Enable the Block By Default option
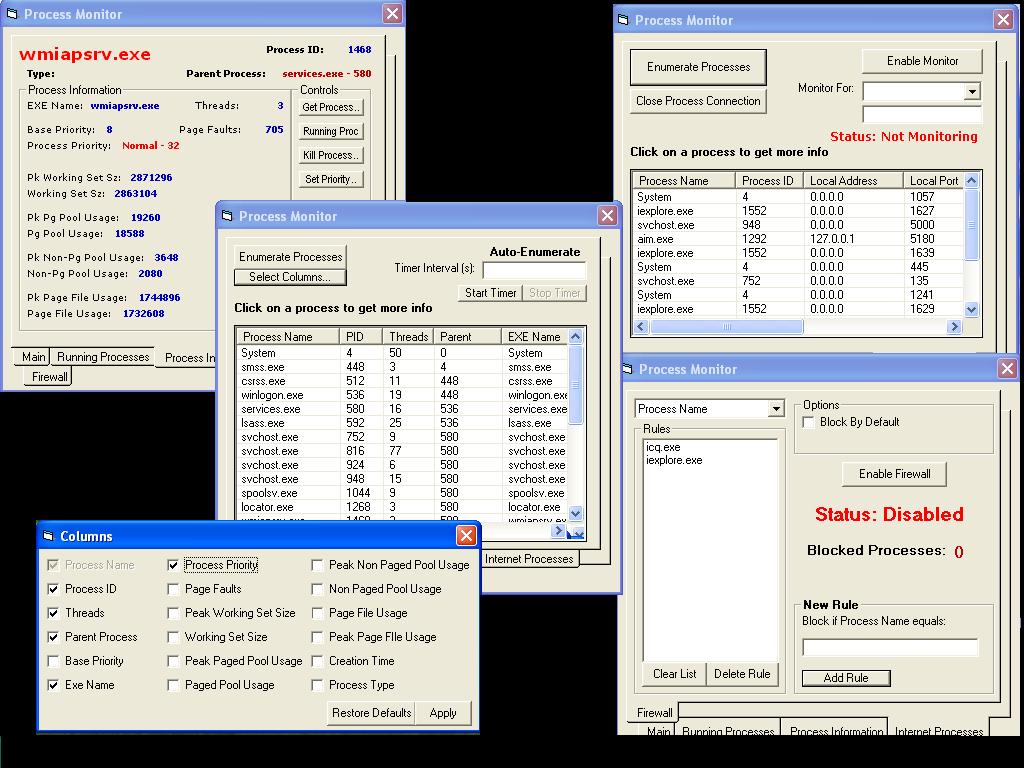The height and width of the screenshot is (768, 1024). point(809,422)
